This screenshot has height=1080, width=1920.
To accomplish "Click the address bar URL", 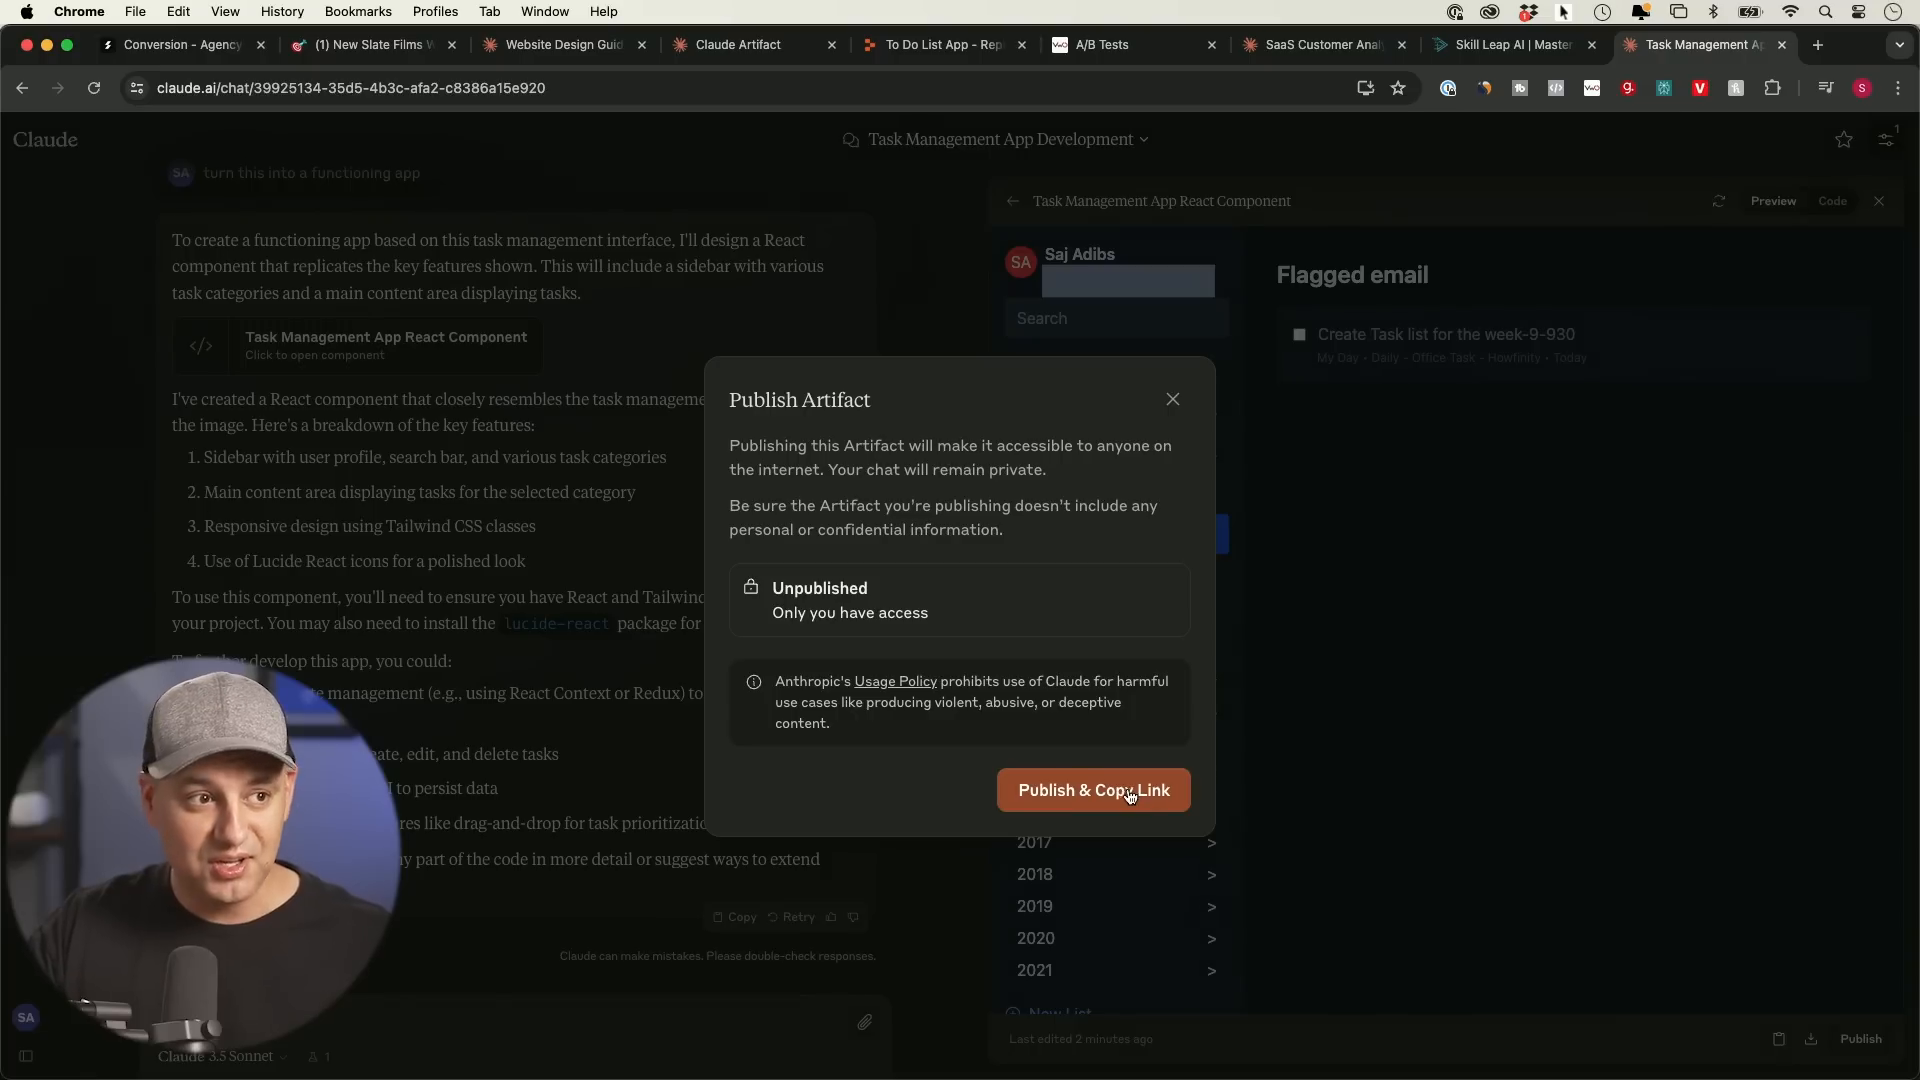I will pyautogui.click(x=351, y=88).
